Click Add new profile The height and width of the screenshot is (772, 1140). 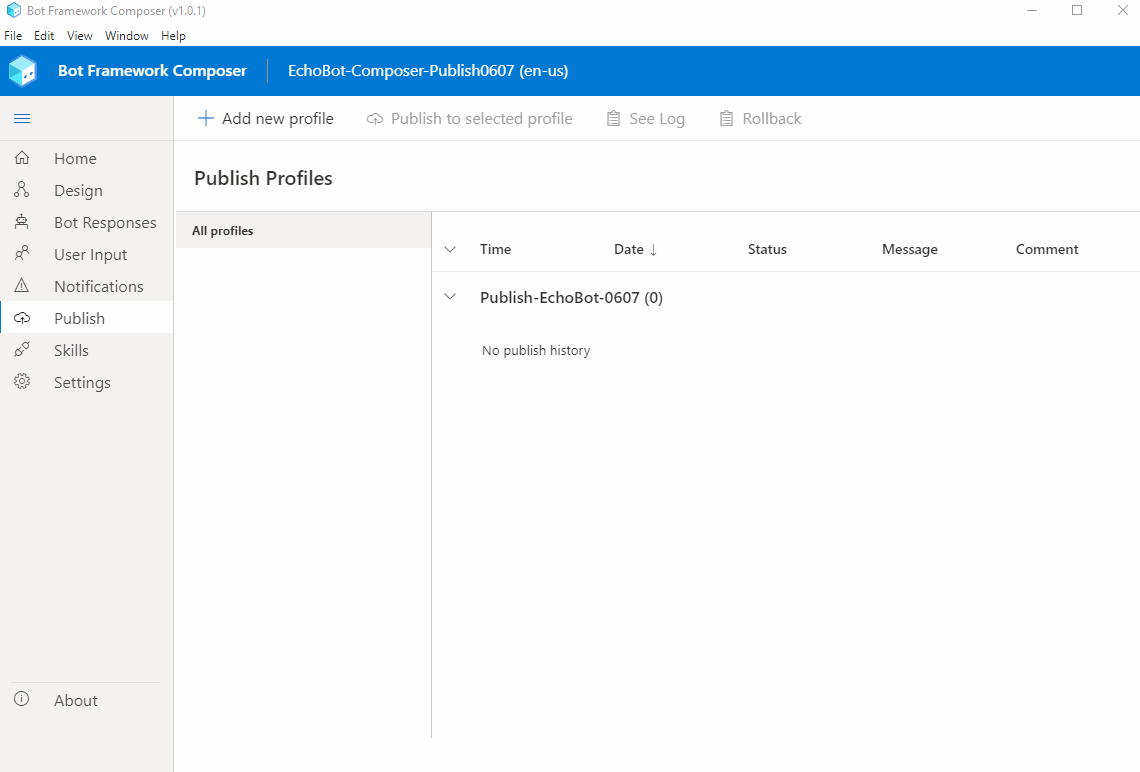[265, 118]
